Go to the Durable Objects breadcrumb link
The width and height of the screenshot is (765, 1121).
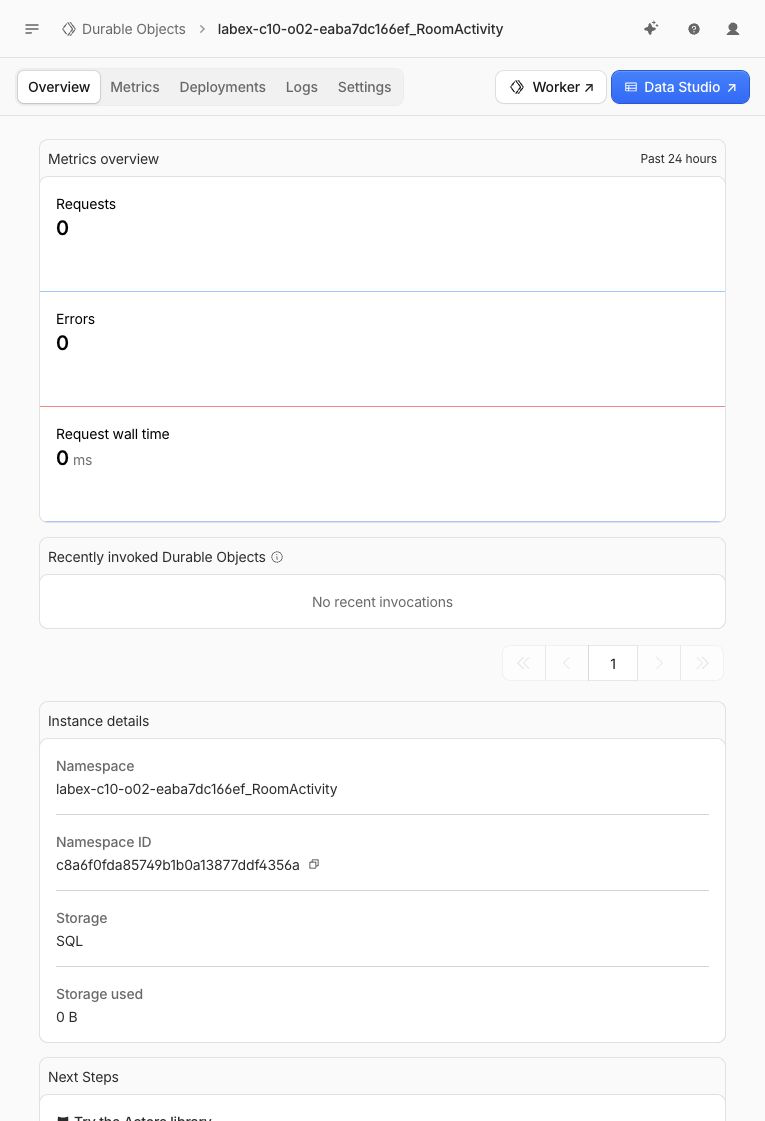coord(134,29)
